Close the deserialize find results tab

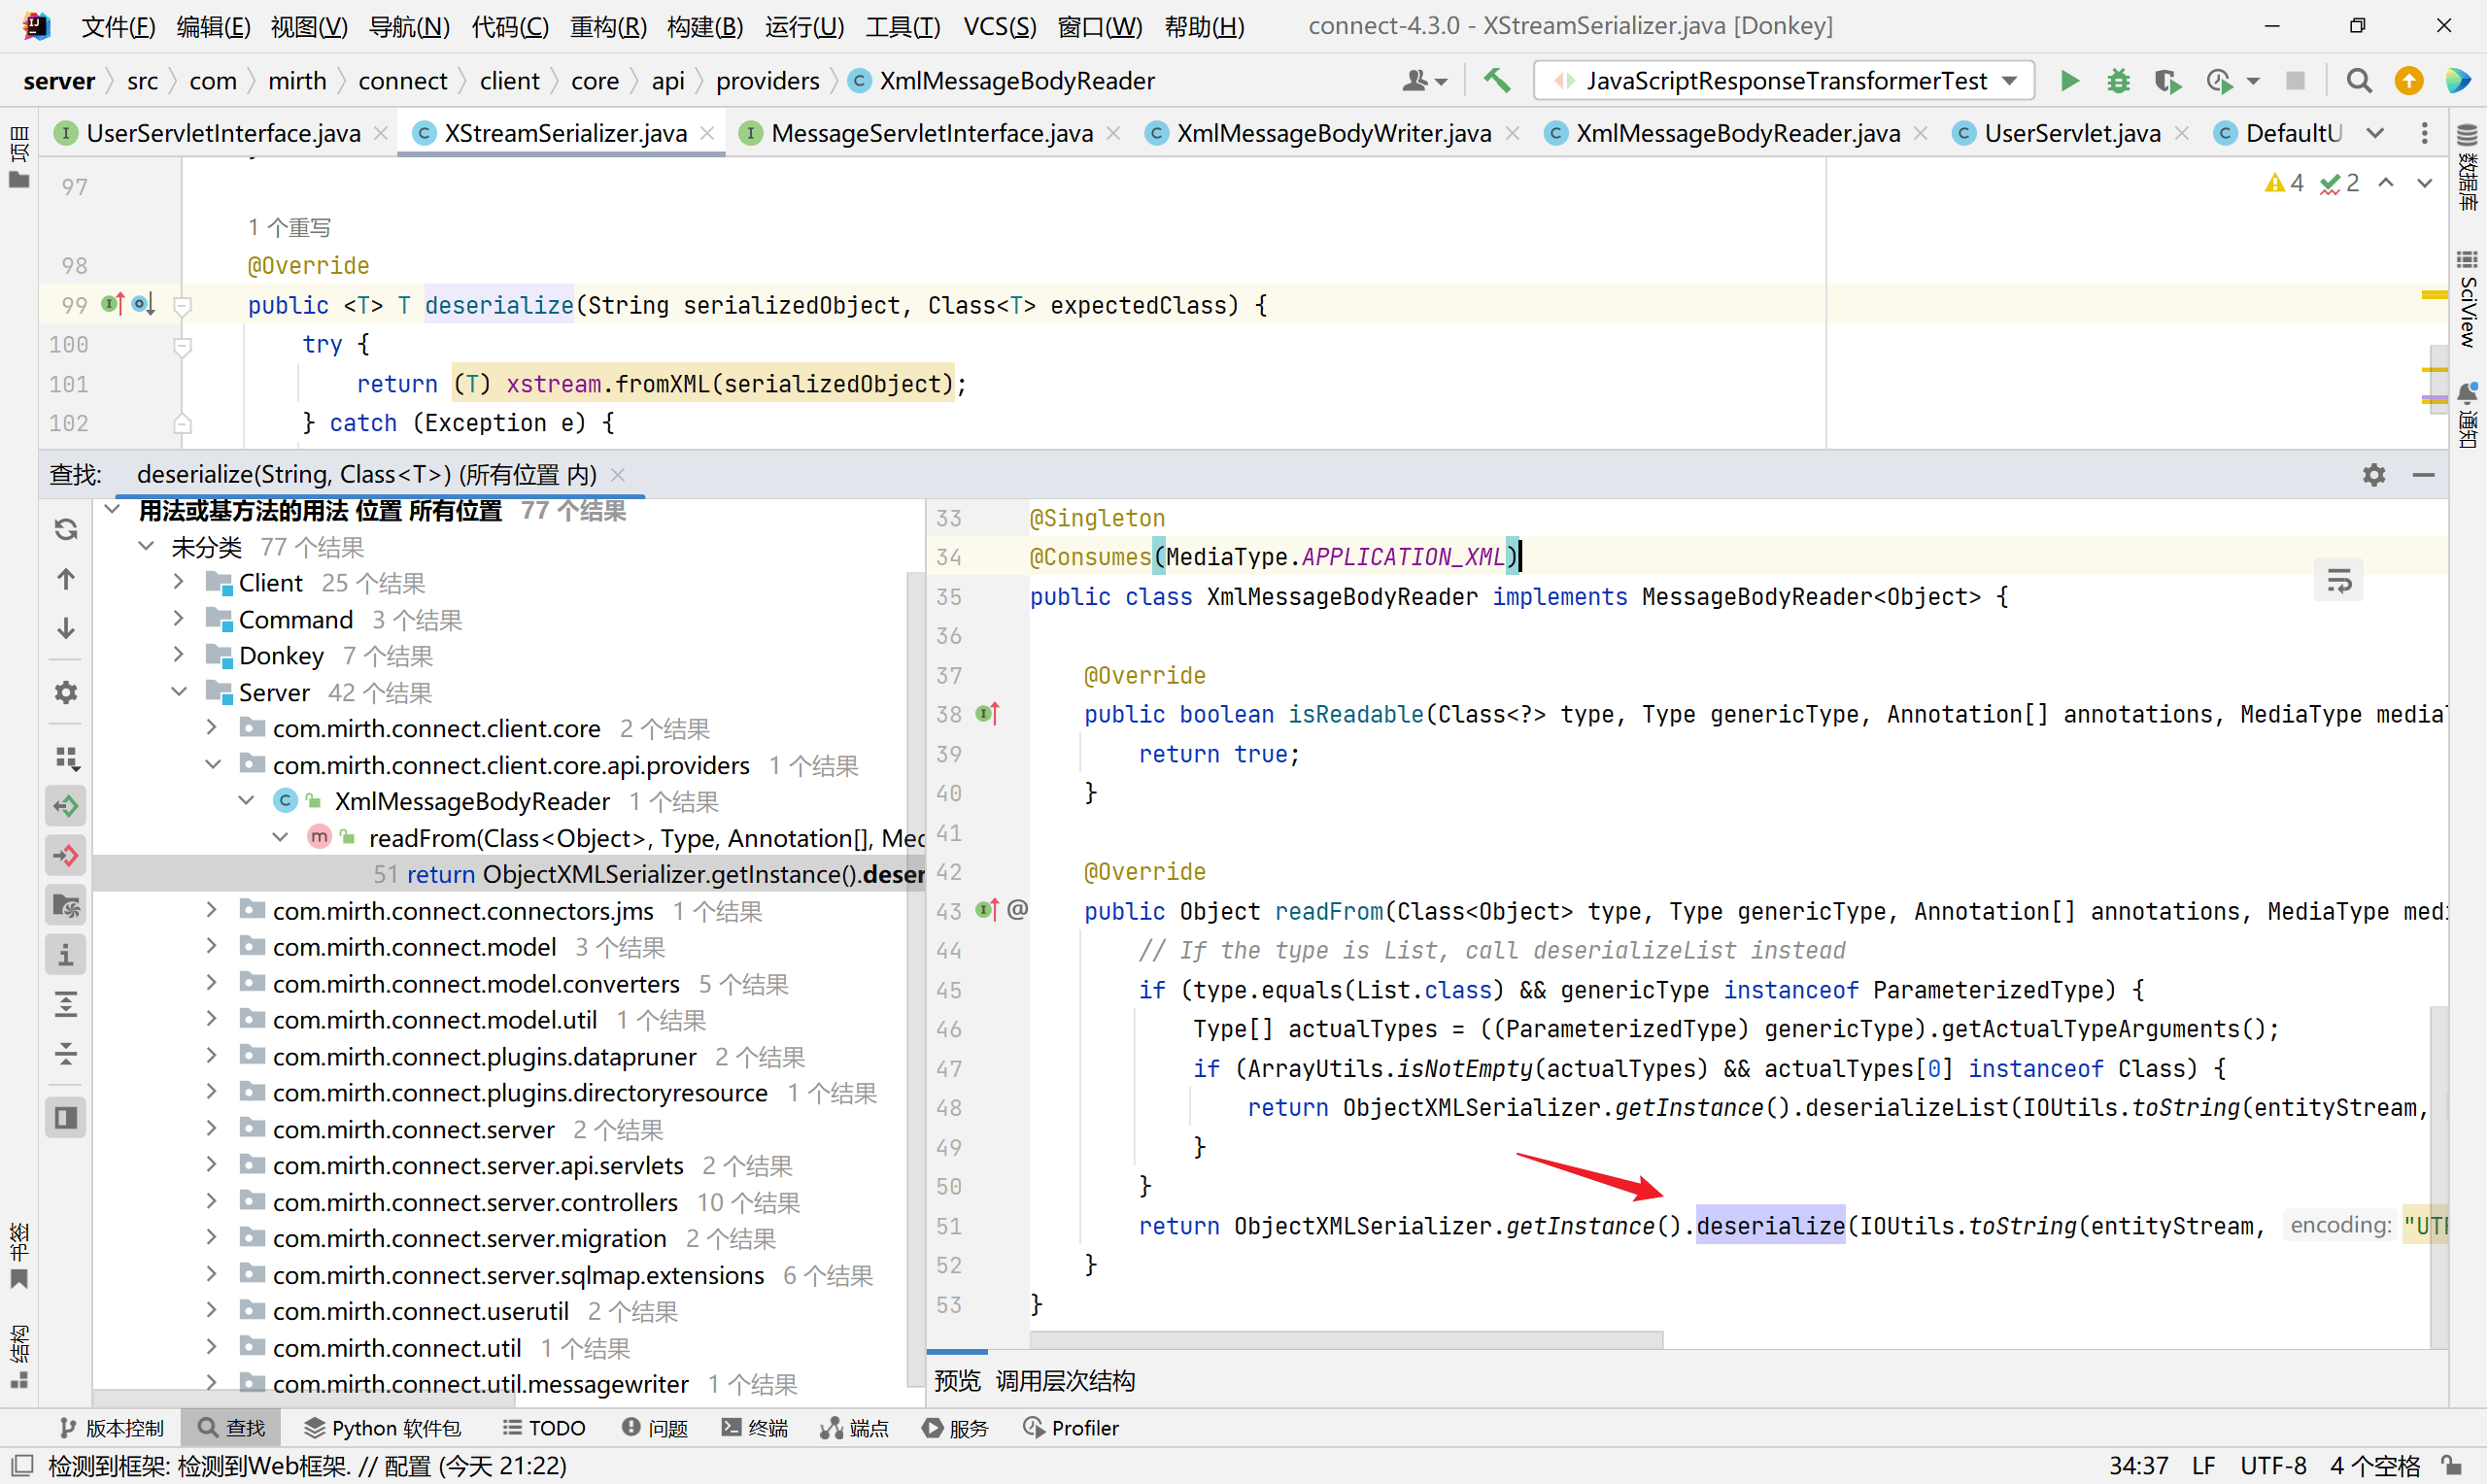tap(618, 475)
